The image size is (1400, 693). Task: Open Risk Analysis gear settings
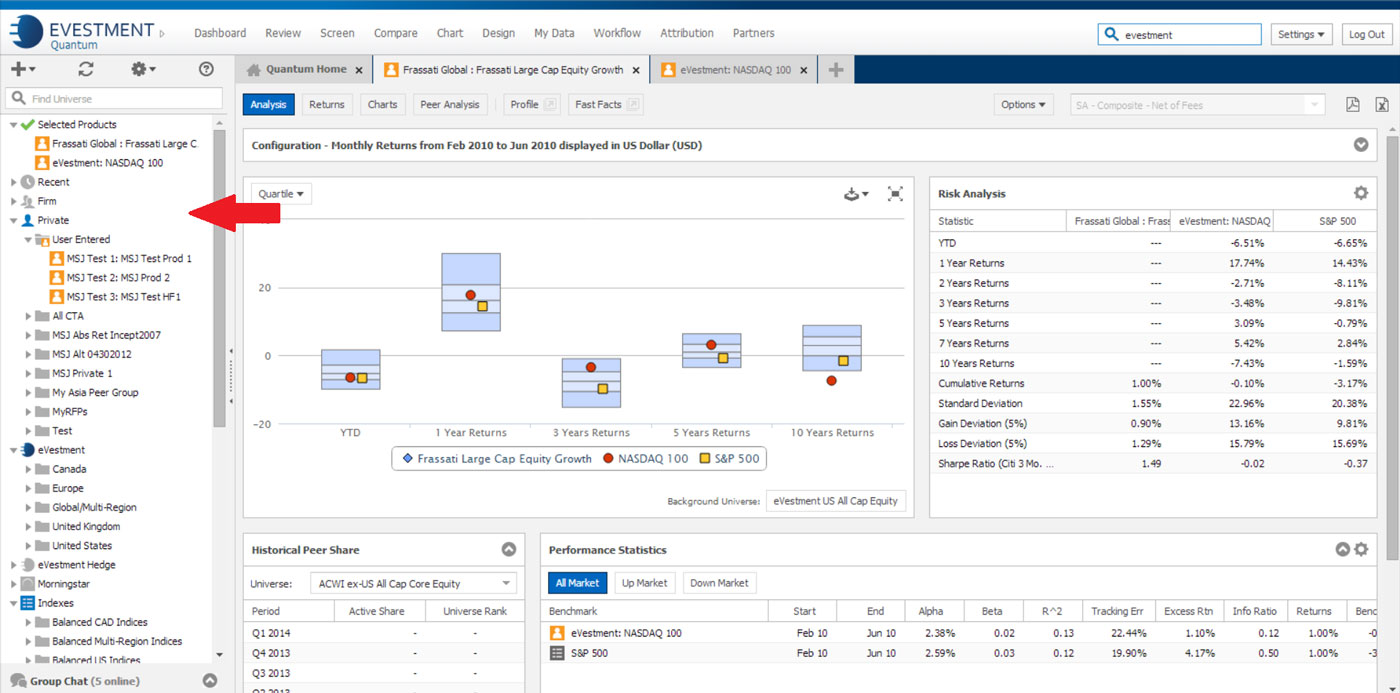coord(1361,193)
